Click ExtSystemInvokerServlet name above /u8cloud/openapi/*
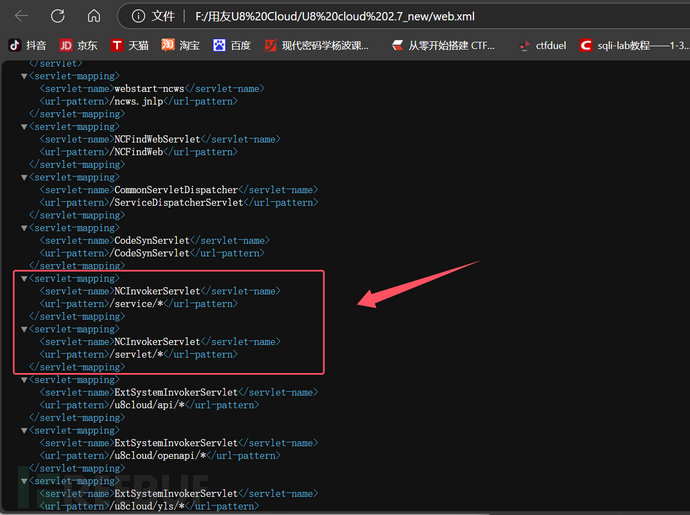 [176, 443]
